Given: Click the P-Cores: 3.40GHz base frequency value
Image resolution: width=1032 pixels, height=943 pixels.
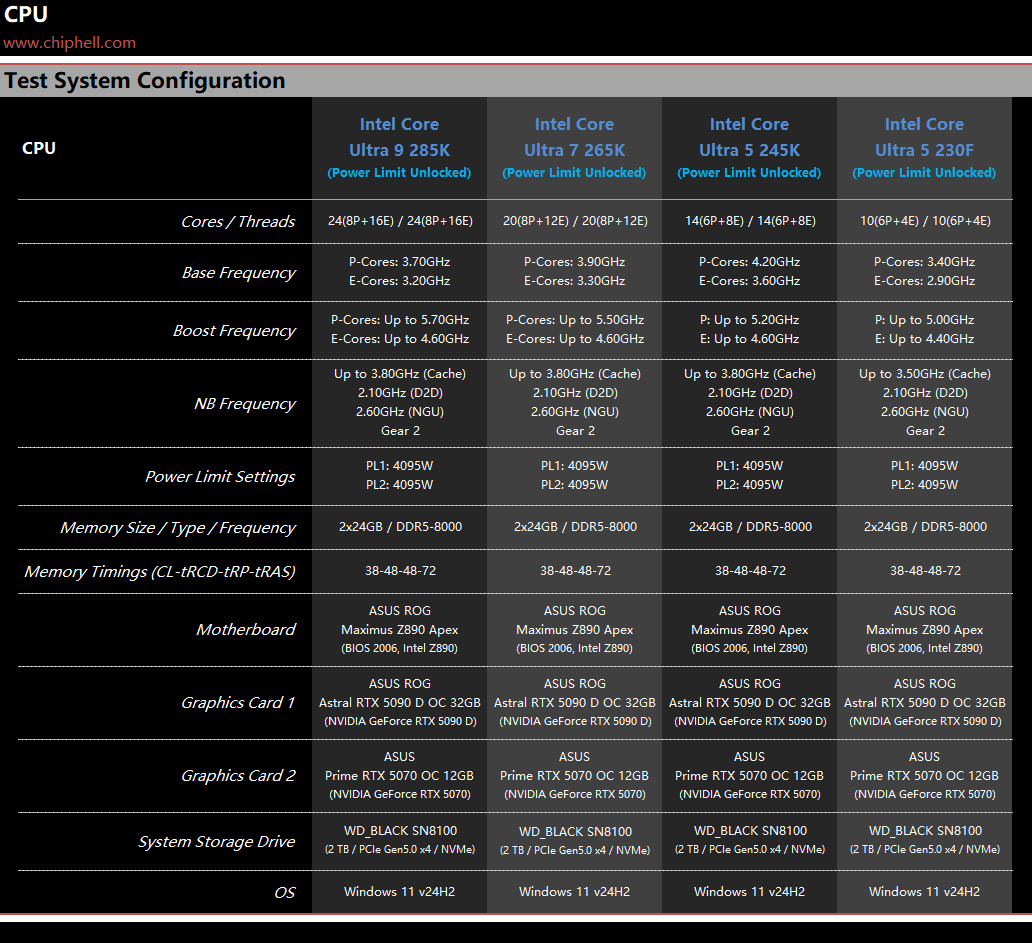Looking at the screenshot, I should pos(925,262).
